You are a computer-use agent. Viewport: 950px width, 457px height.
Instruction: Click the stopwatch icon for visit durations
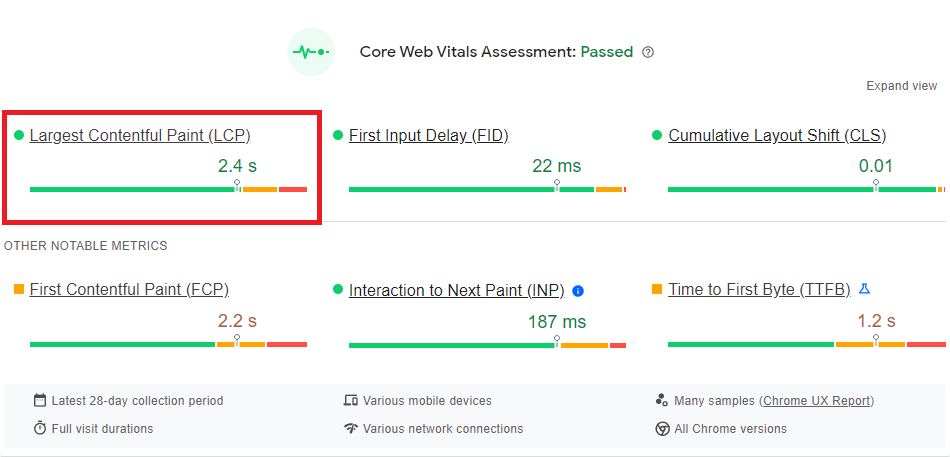pos(40,429)
